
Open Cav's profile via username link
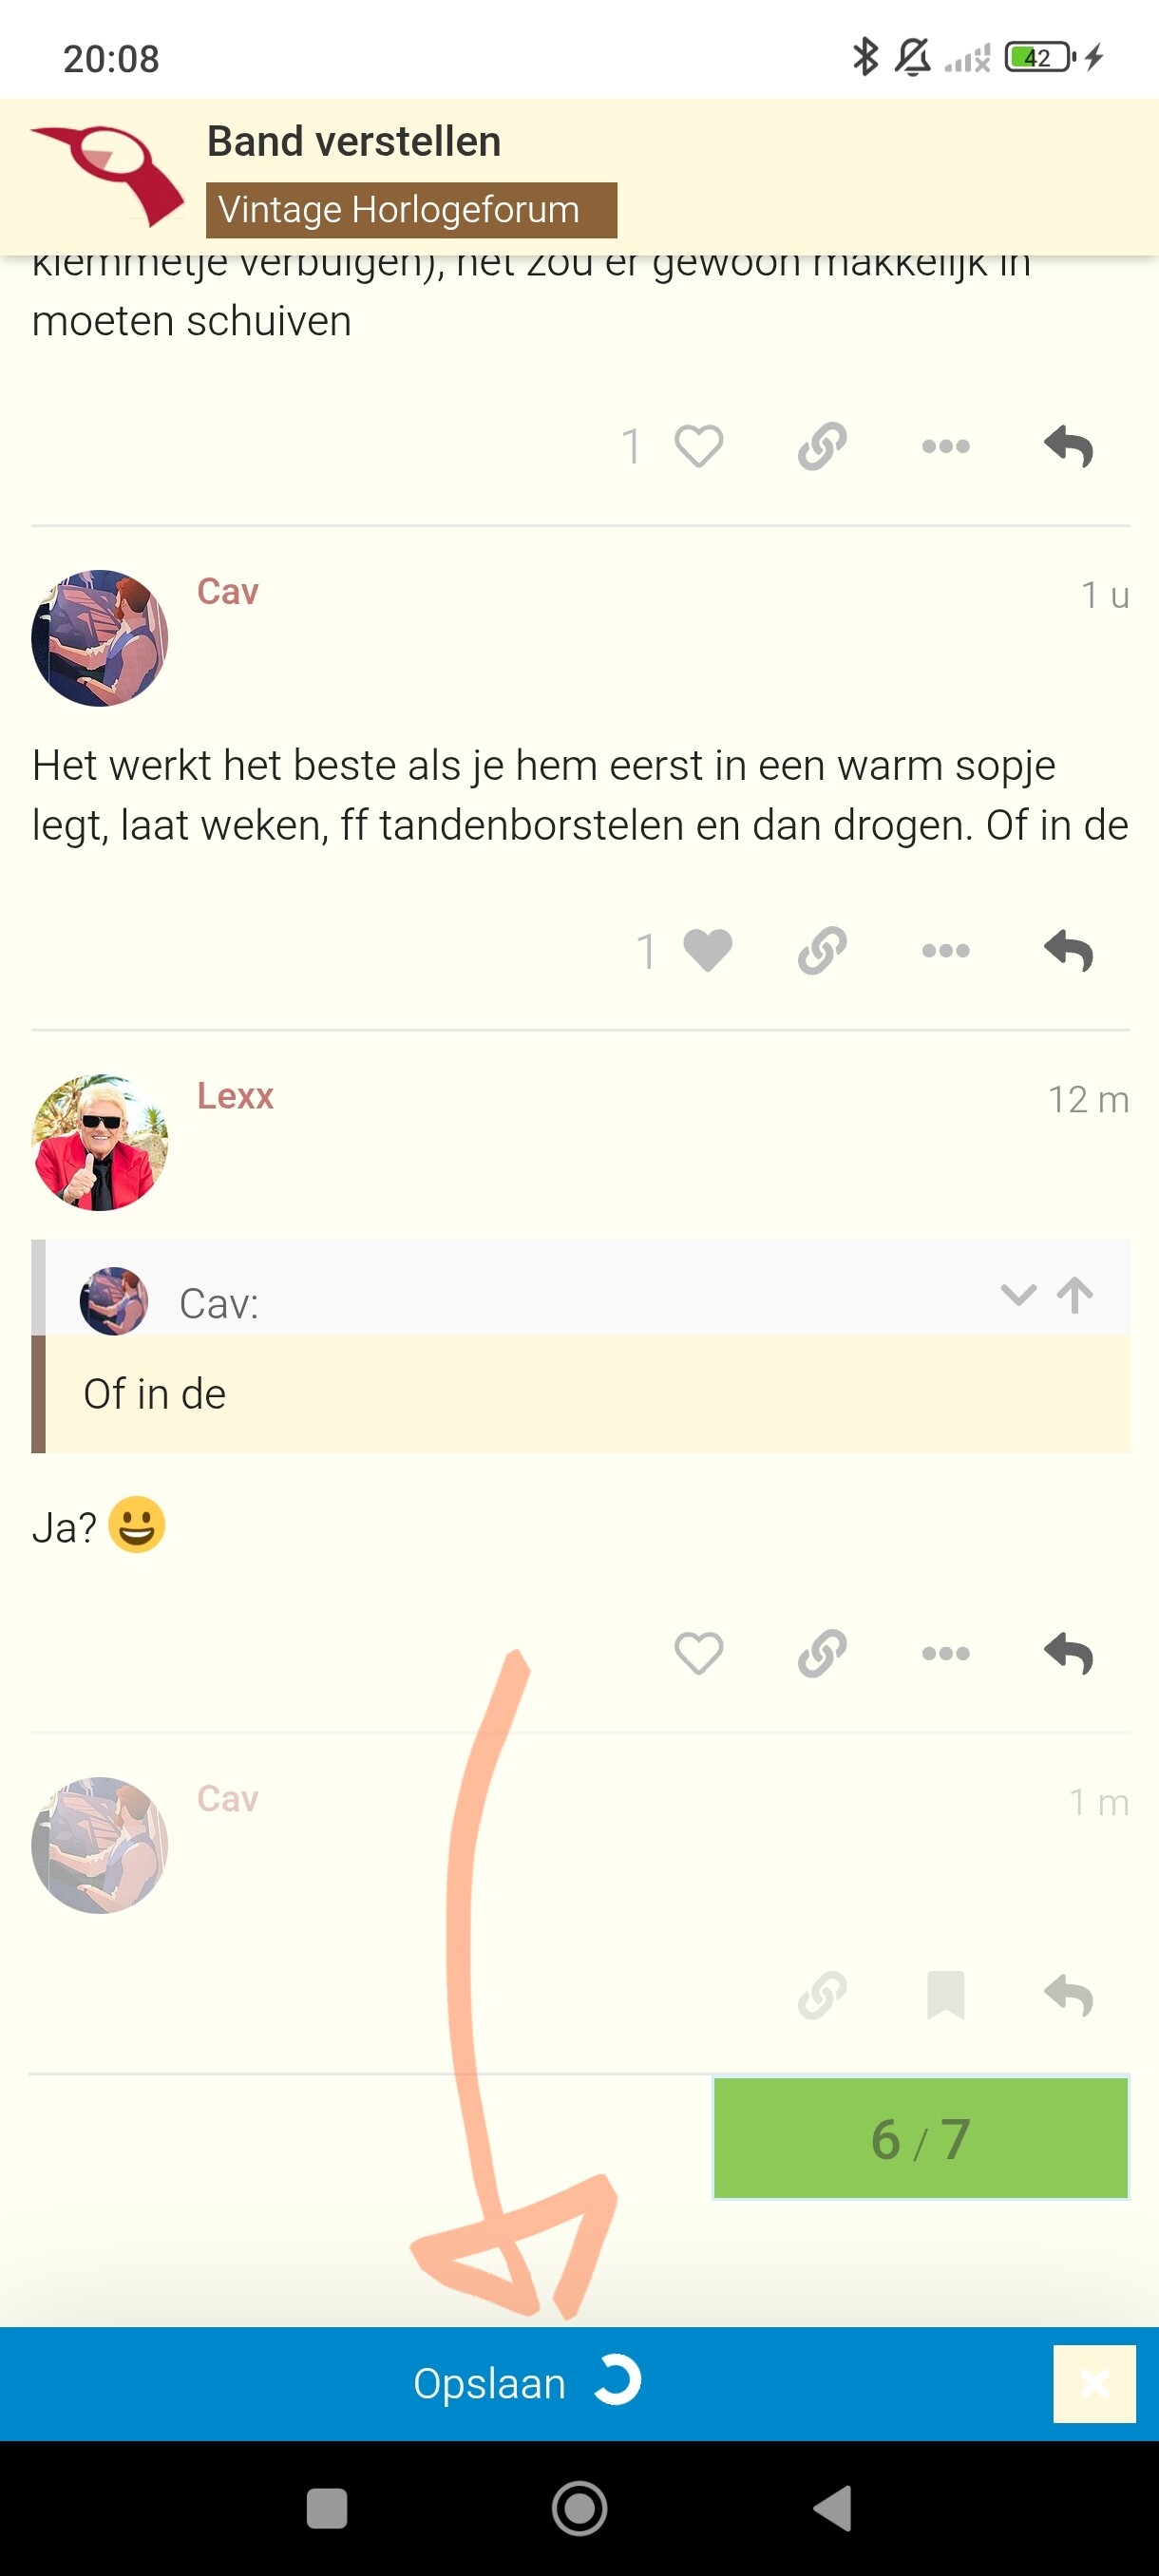228,591
